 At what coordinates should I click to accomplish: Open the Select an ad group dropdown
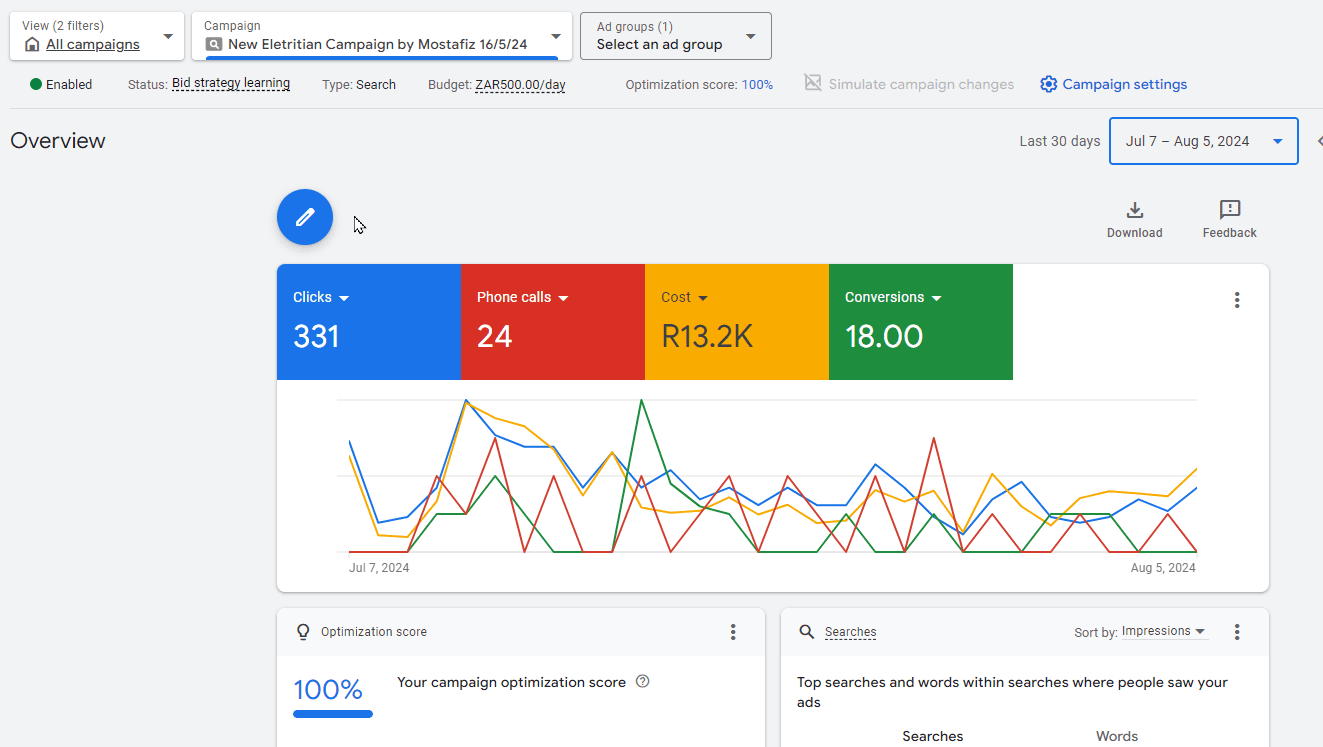pyautogui.click(x=675, y=36)
